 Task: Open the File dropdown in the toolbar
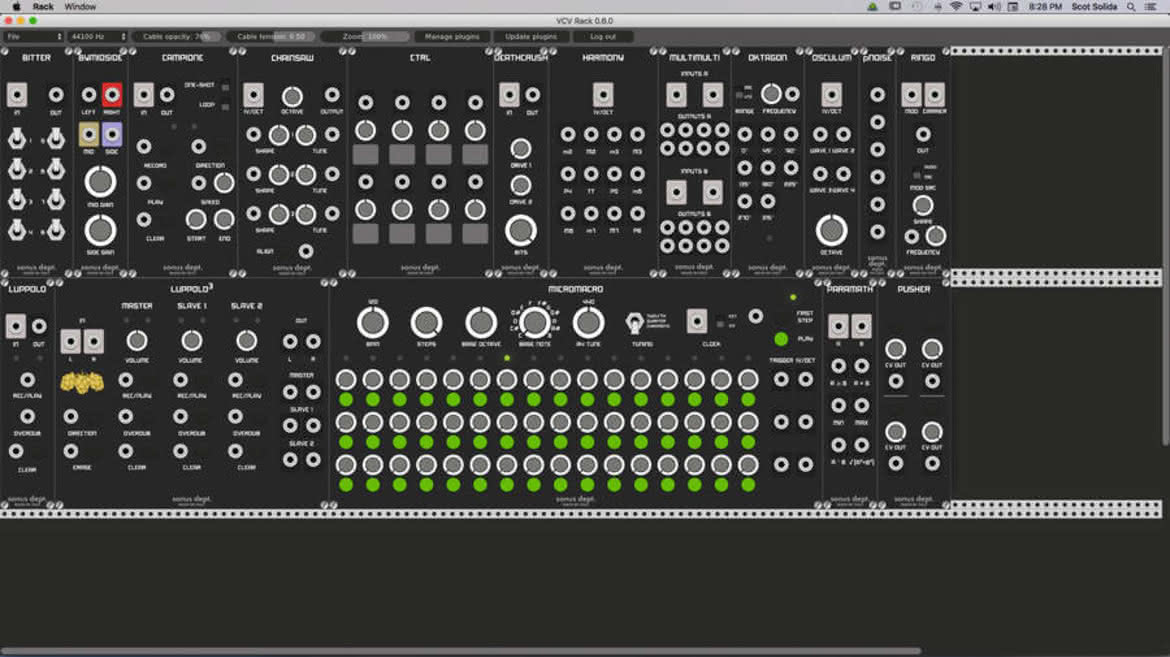tap(34, 37)
